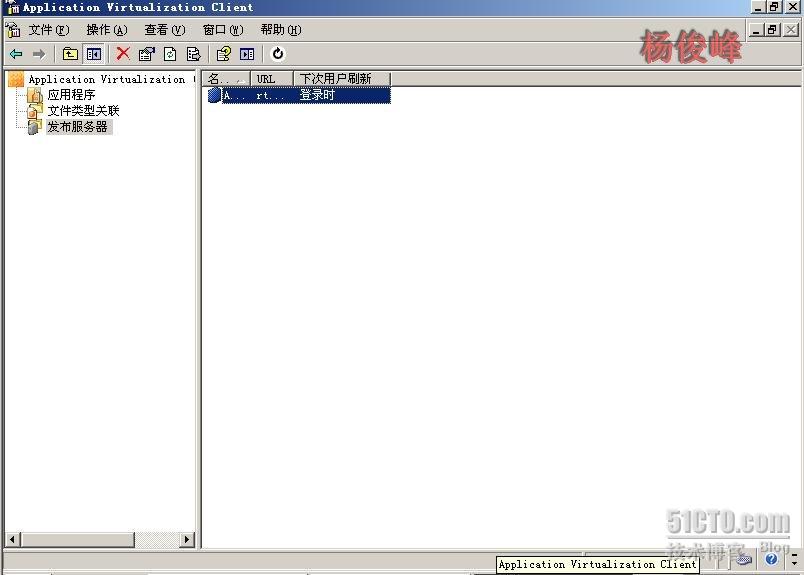Select Application Virtualization root node

click(107, 79)
